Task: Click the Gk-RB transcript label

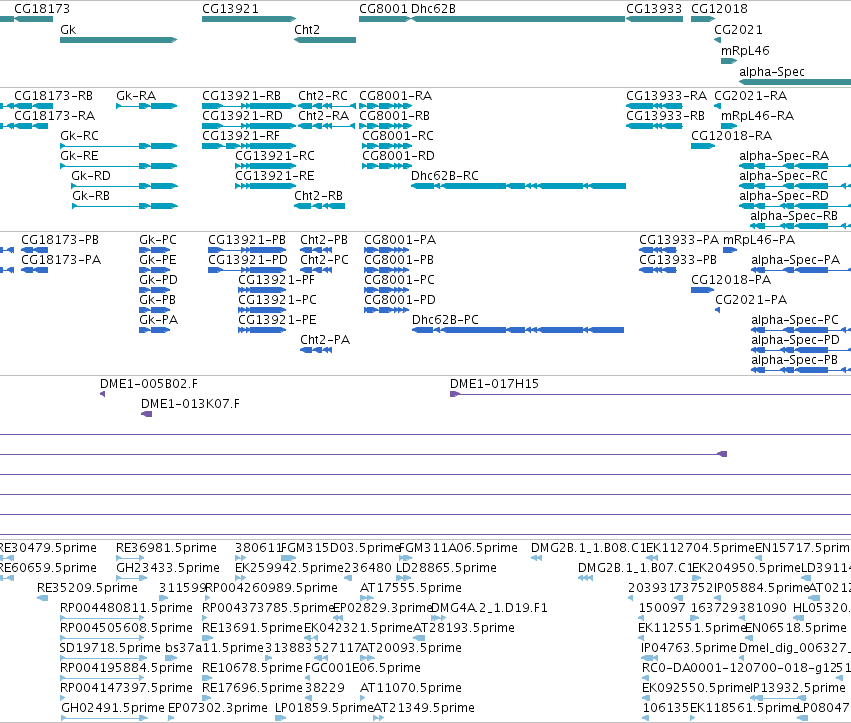Action: (x=91, y=196)
